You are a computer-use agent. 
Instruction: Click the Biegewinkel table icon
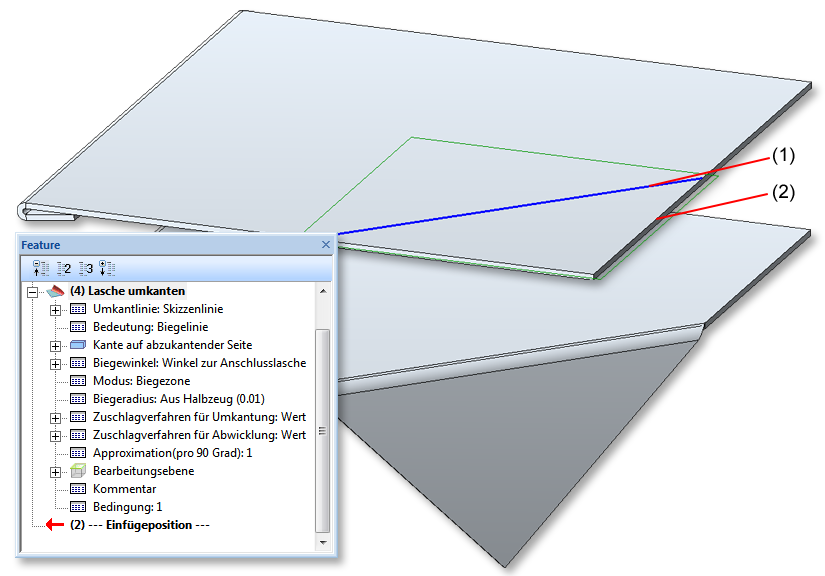[78, 363]
